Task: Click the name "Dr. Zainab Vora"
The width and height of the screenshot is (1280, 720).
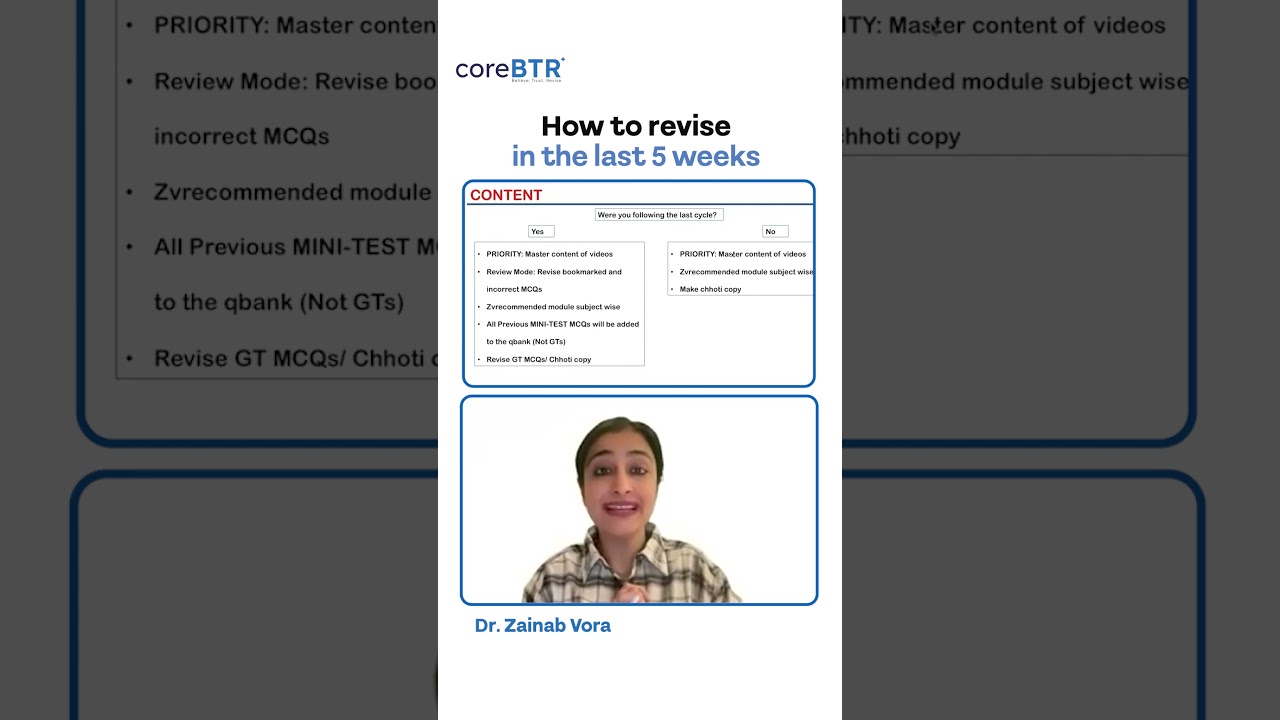Action: pos(543,626)
